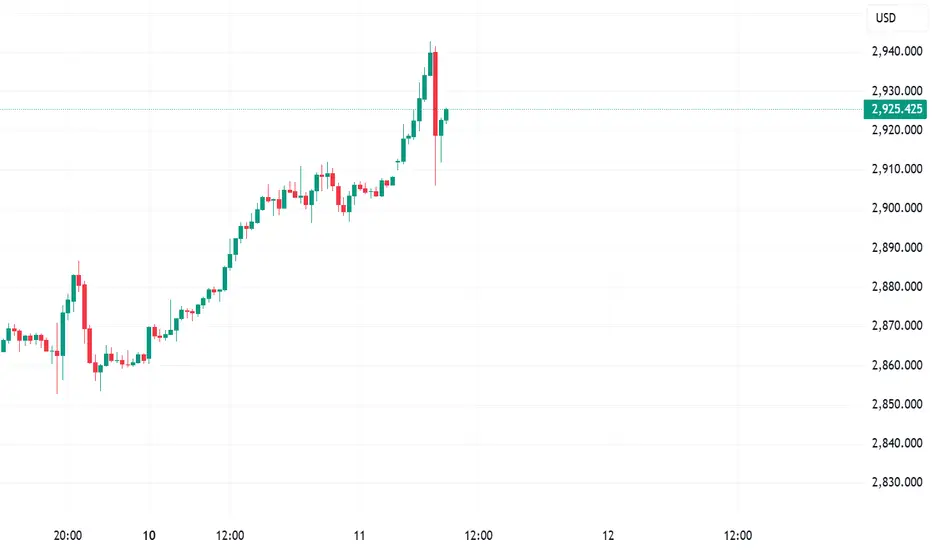The height and width of the screenshot is (550, 932).
Task: Select the 2,830.000 price axis label
Action: 897,482
